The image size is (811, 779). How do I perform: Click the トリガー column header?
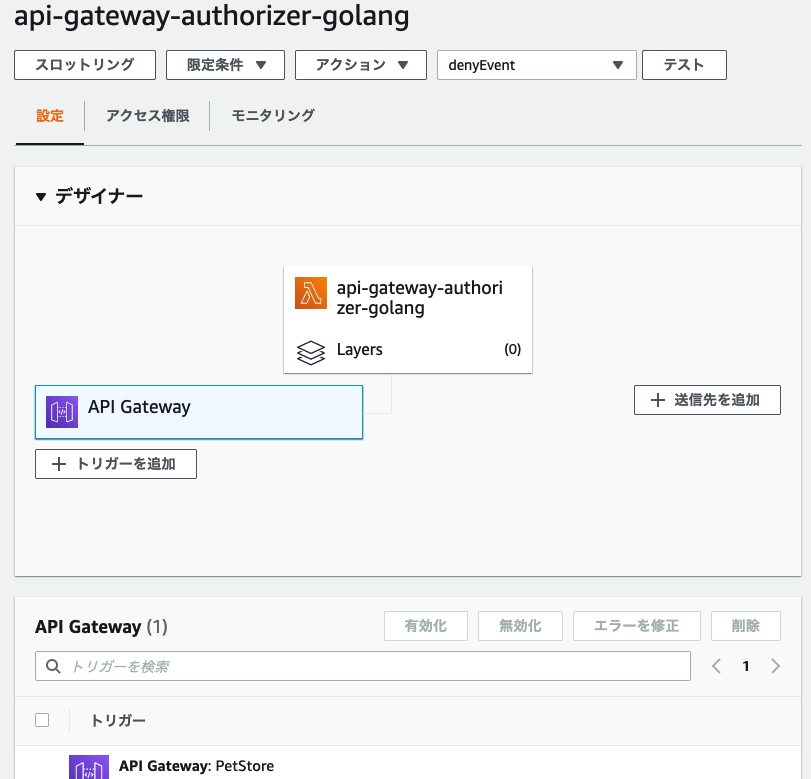(118, 721)
